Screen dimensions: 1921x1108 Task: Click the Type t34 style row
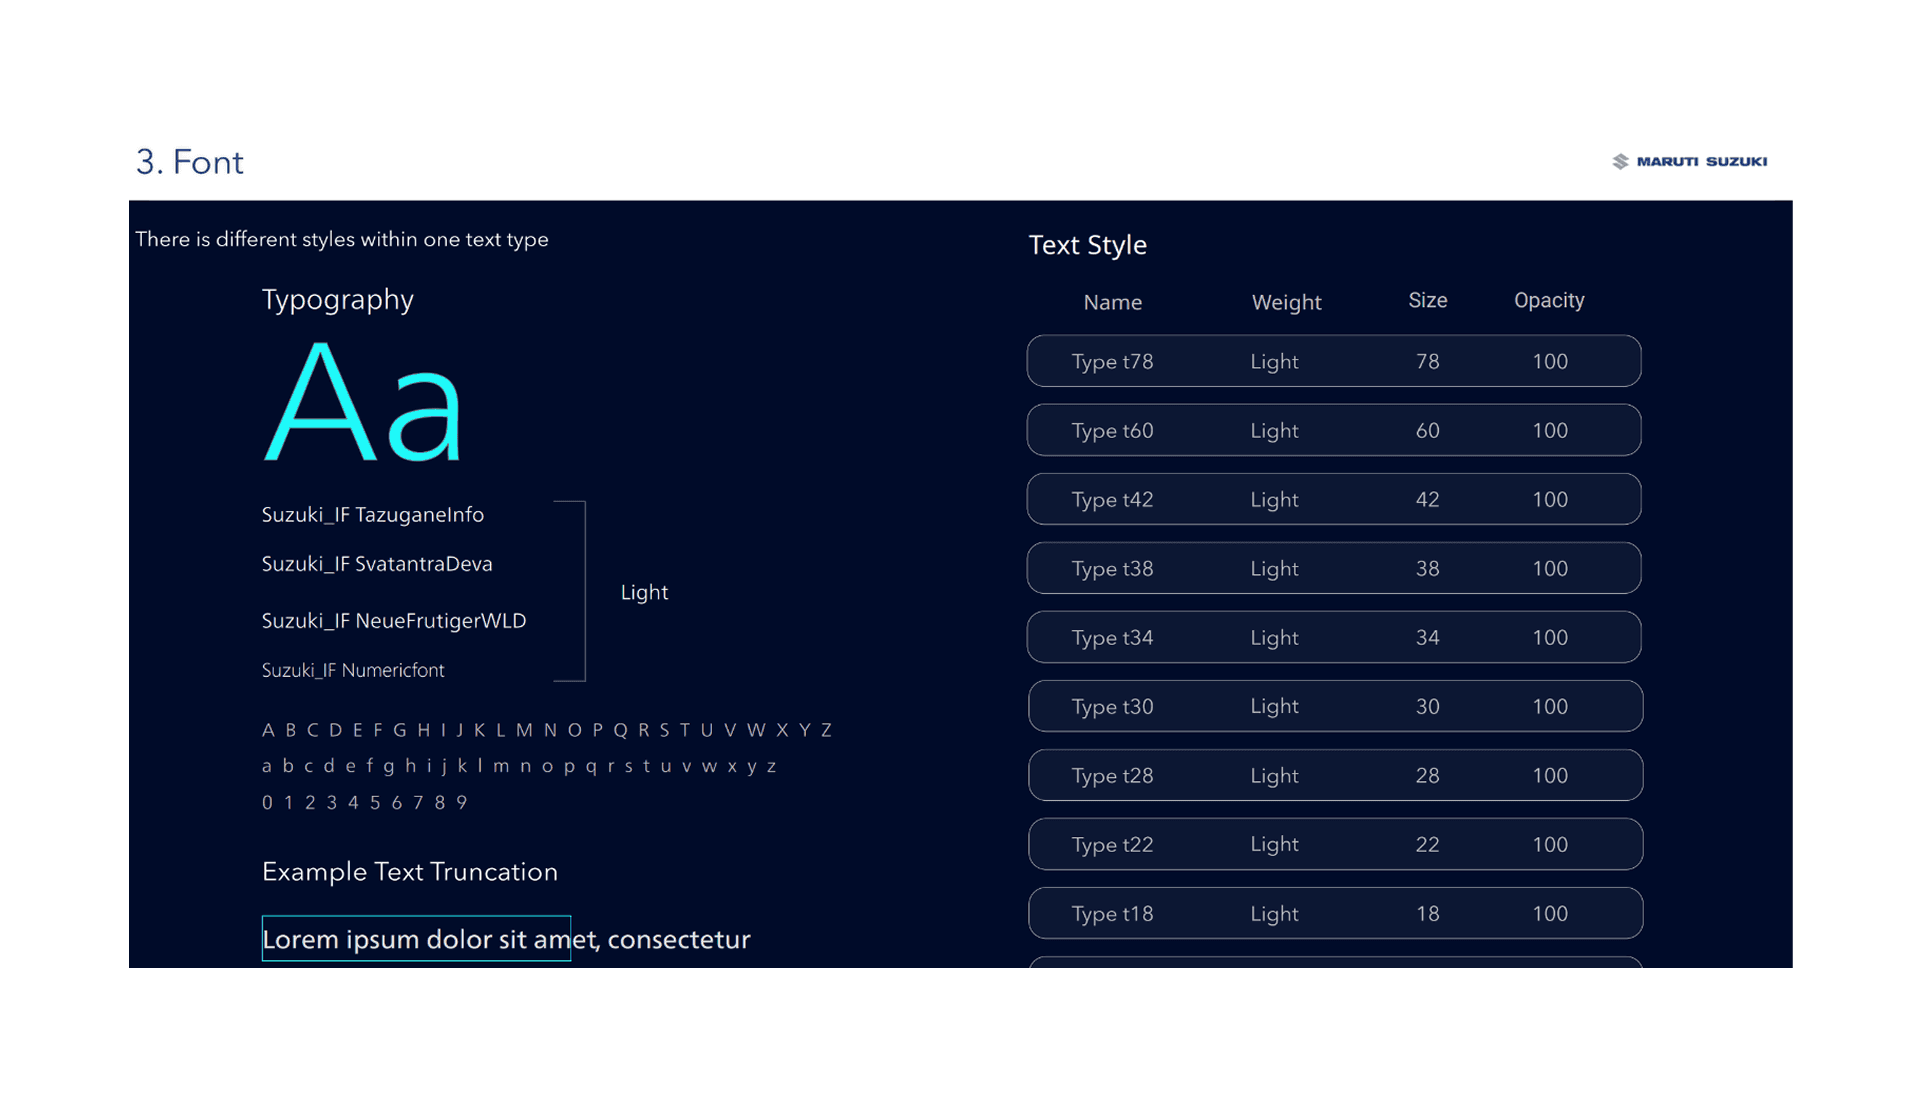click(1333, 637)
